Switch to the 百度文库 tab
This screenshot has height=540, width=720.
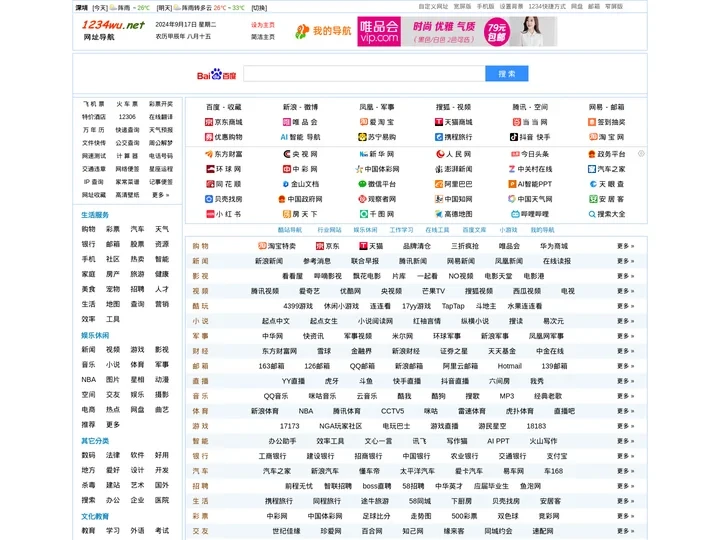click(x=474, y=230)
